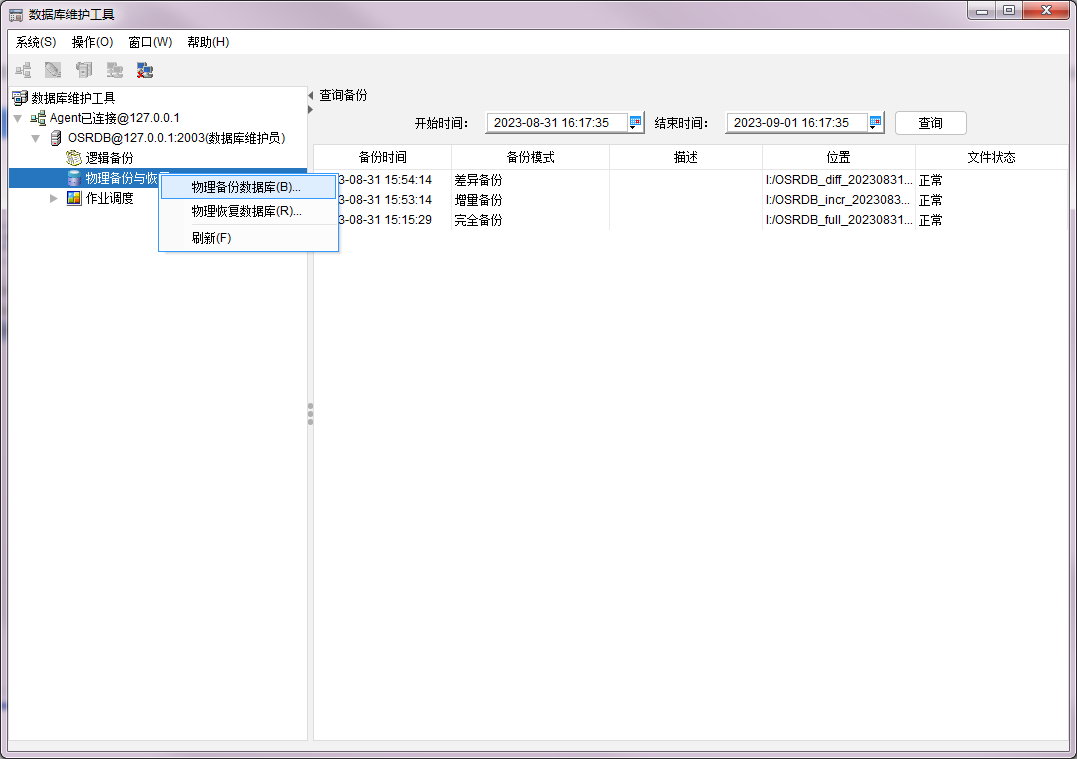Click the panel splitter collapse arrow
The width and height of the screenshot is (1077, 759).
tap(310, 96)
